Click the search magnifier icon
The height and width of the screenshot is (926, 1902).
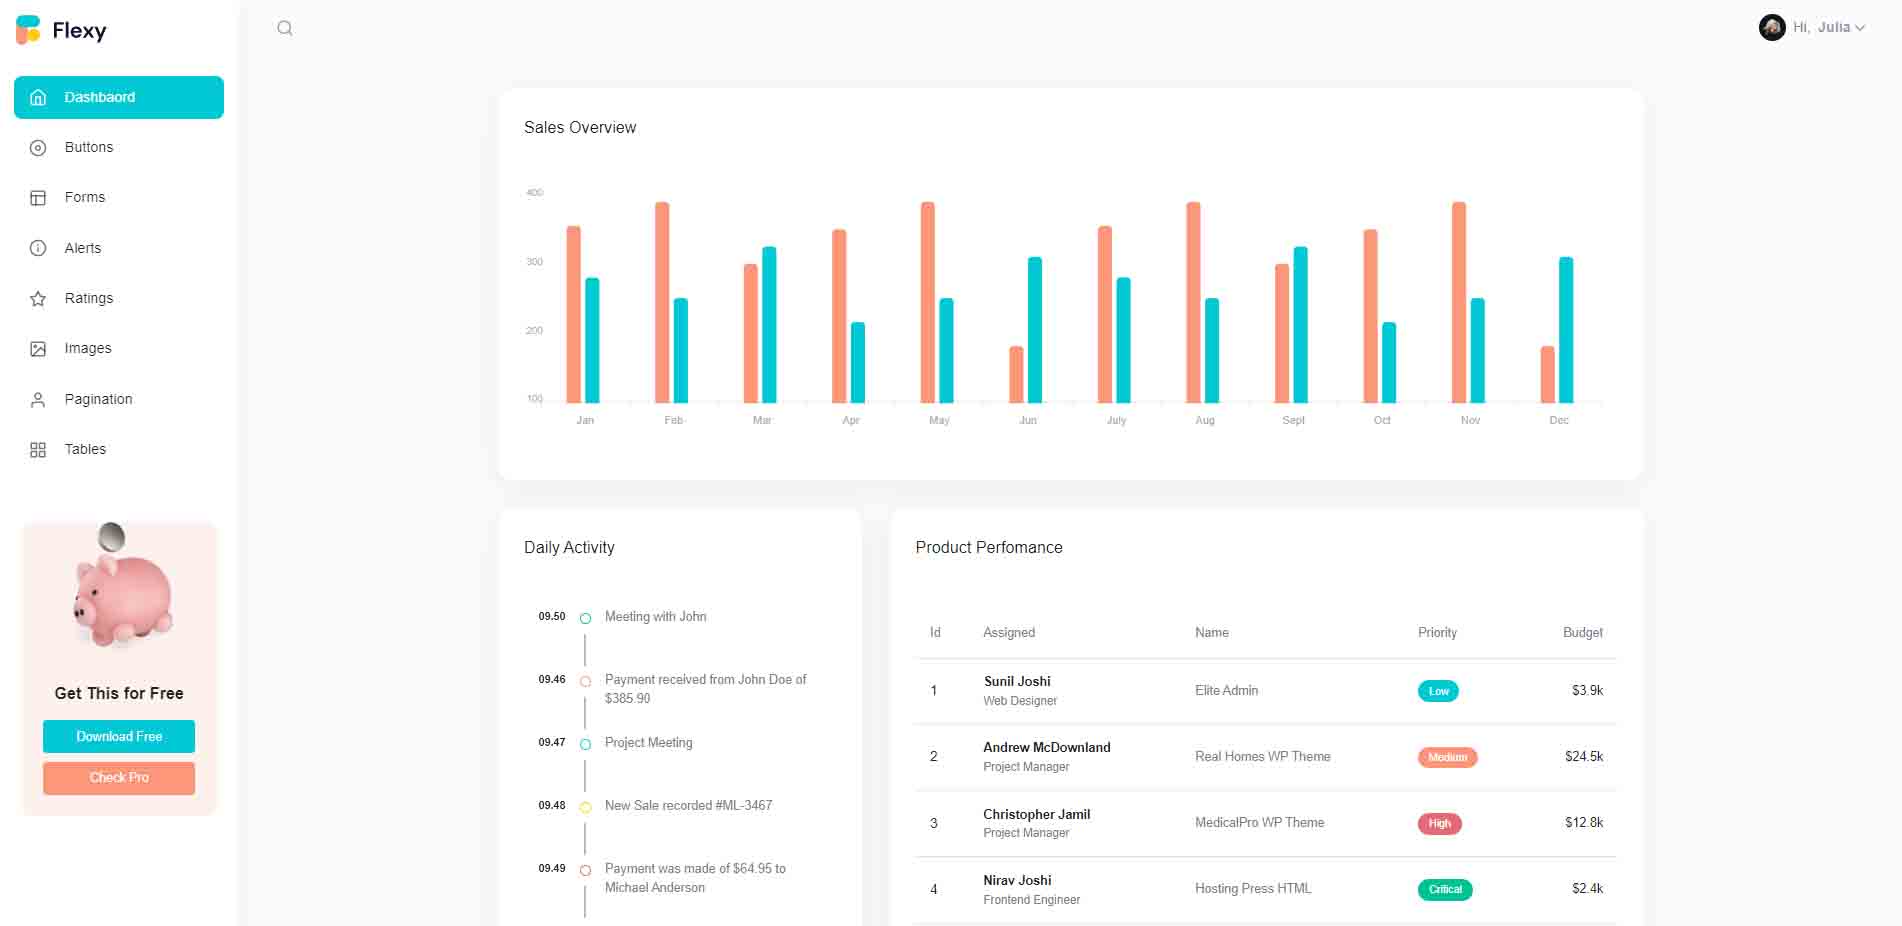pyautogui.click(x=285, y=27)
